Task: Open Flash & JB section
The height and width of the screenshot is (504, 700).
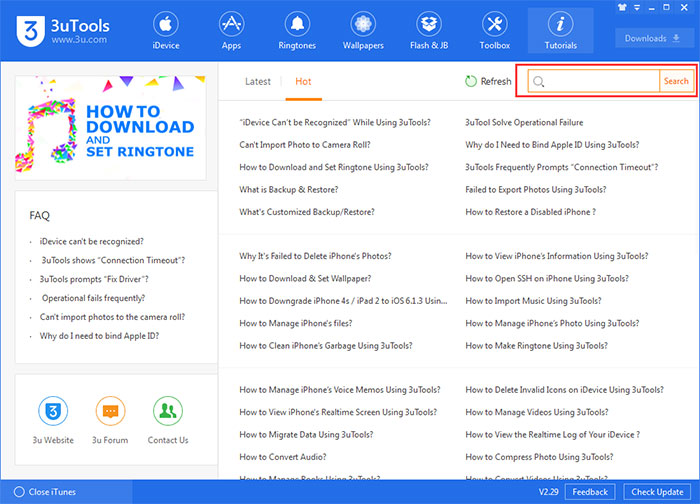Action: click(x=430, y=30)
